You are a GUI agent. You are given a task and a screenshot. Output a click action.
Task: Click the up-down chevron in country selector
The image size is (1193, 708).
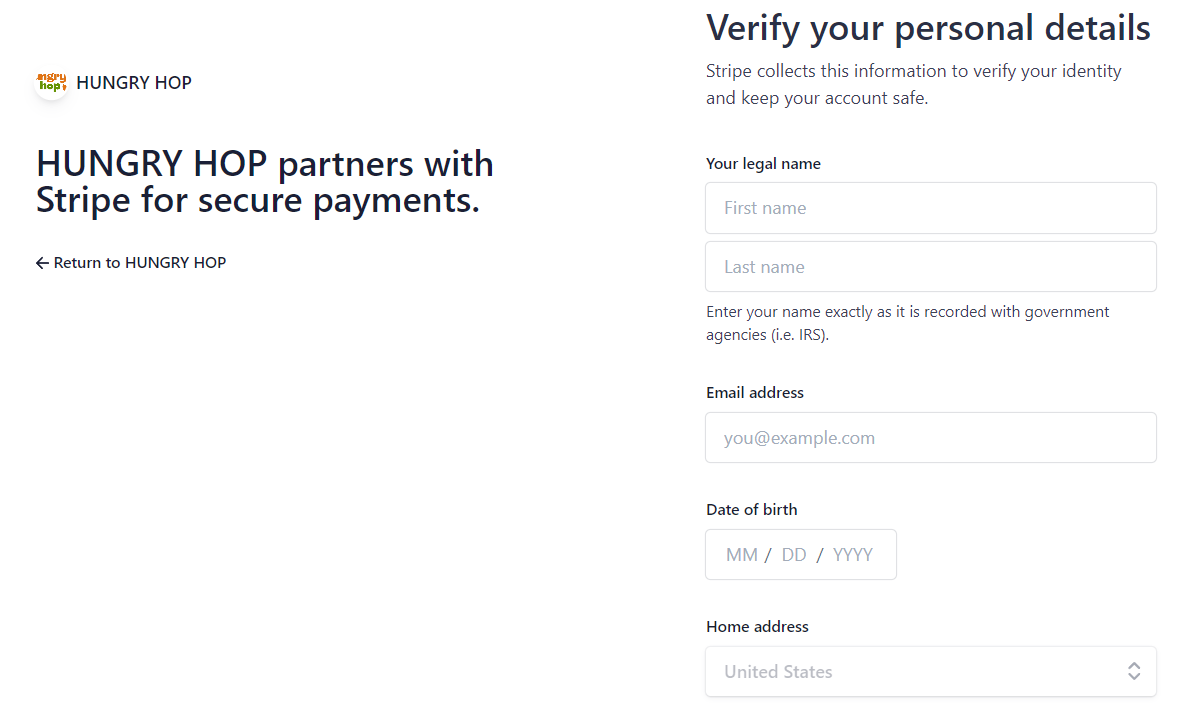1134,672
